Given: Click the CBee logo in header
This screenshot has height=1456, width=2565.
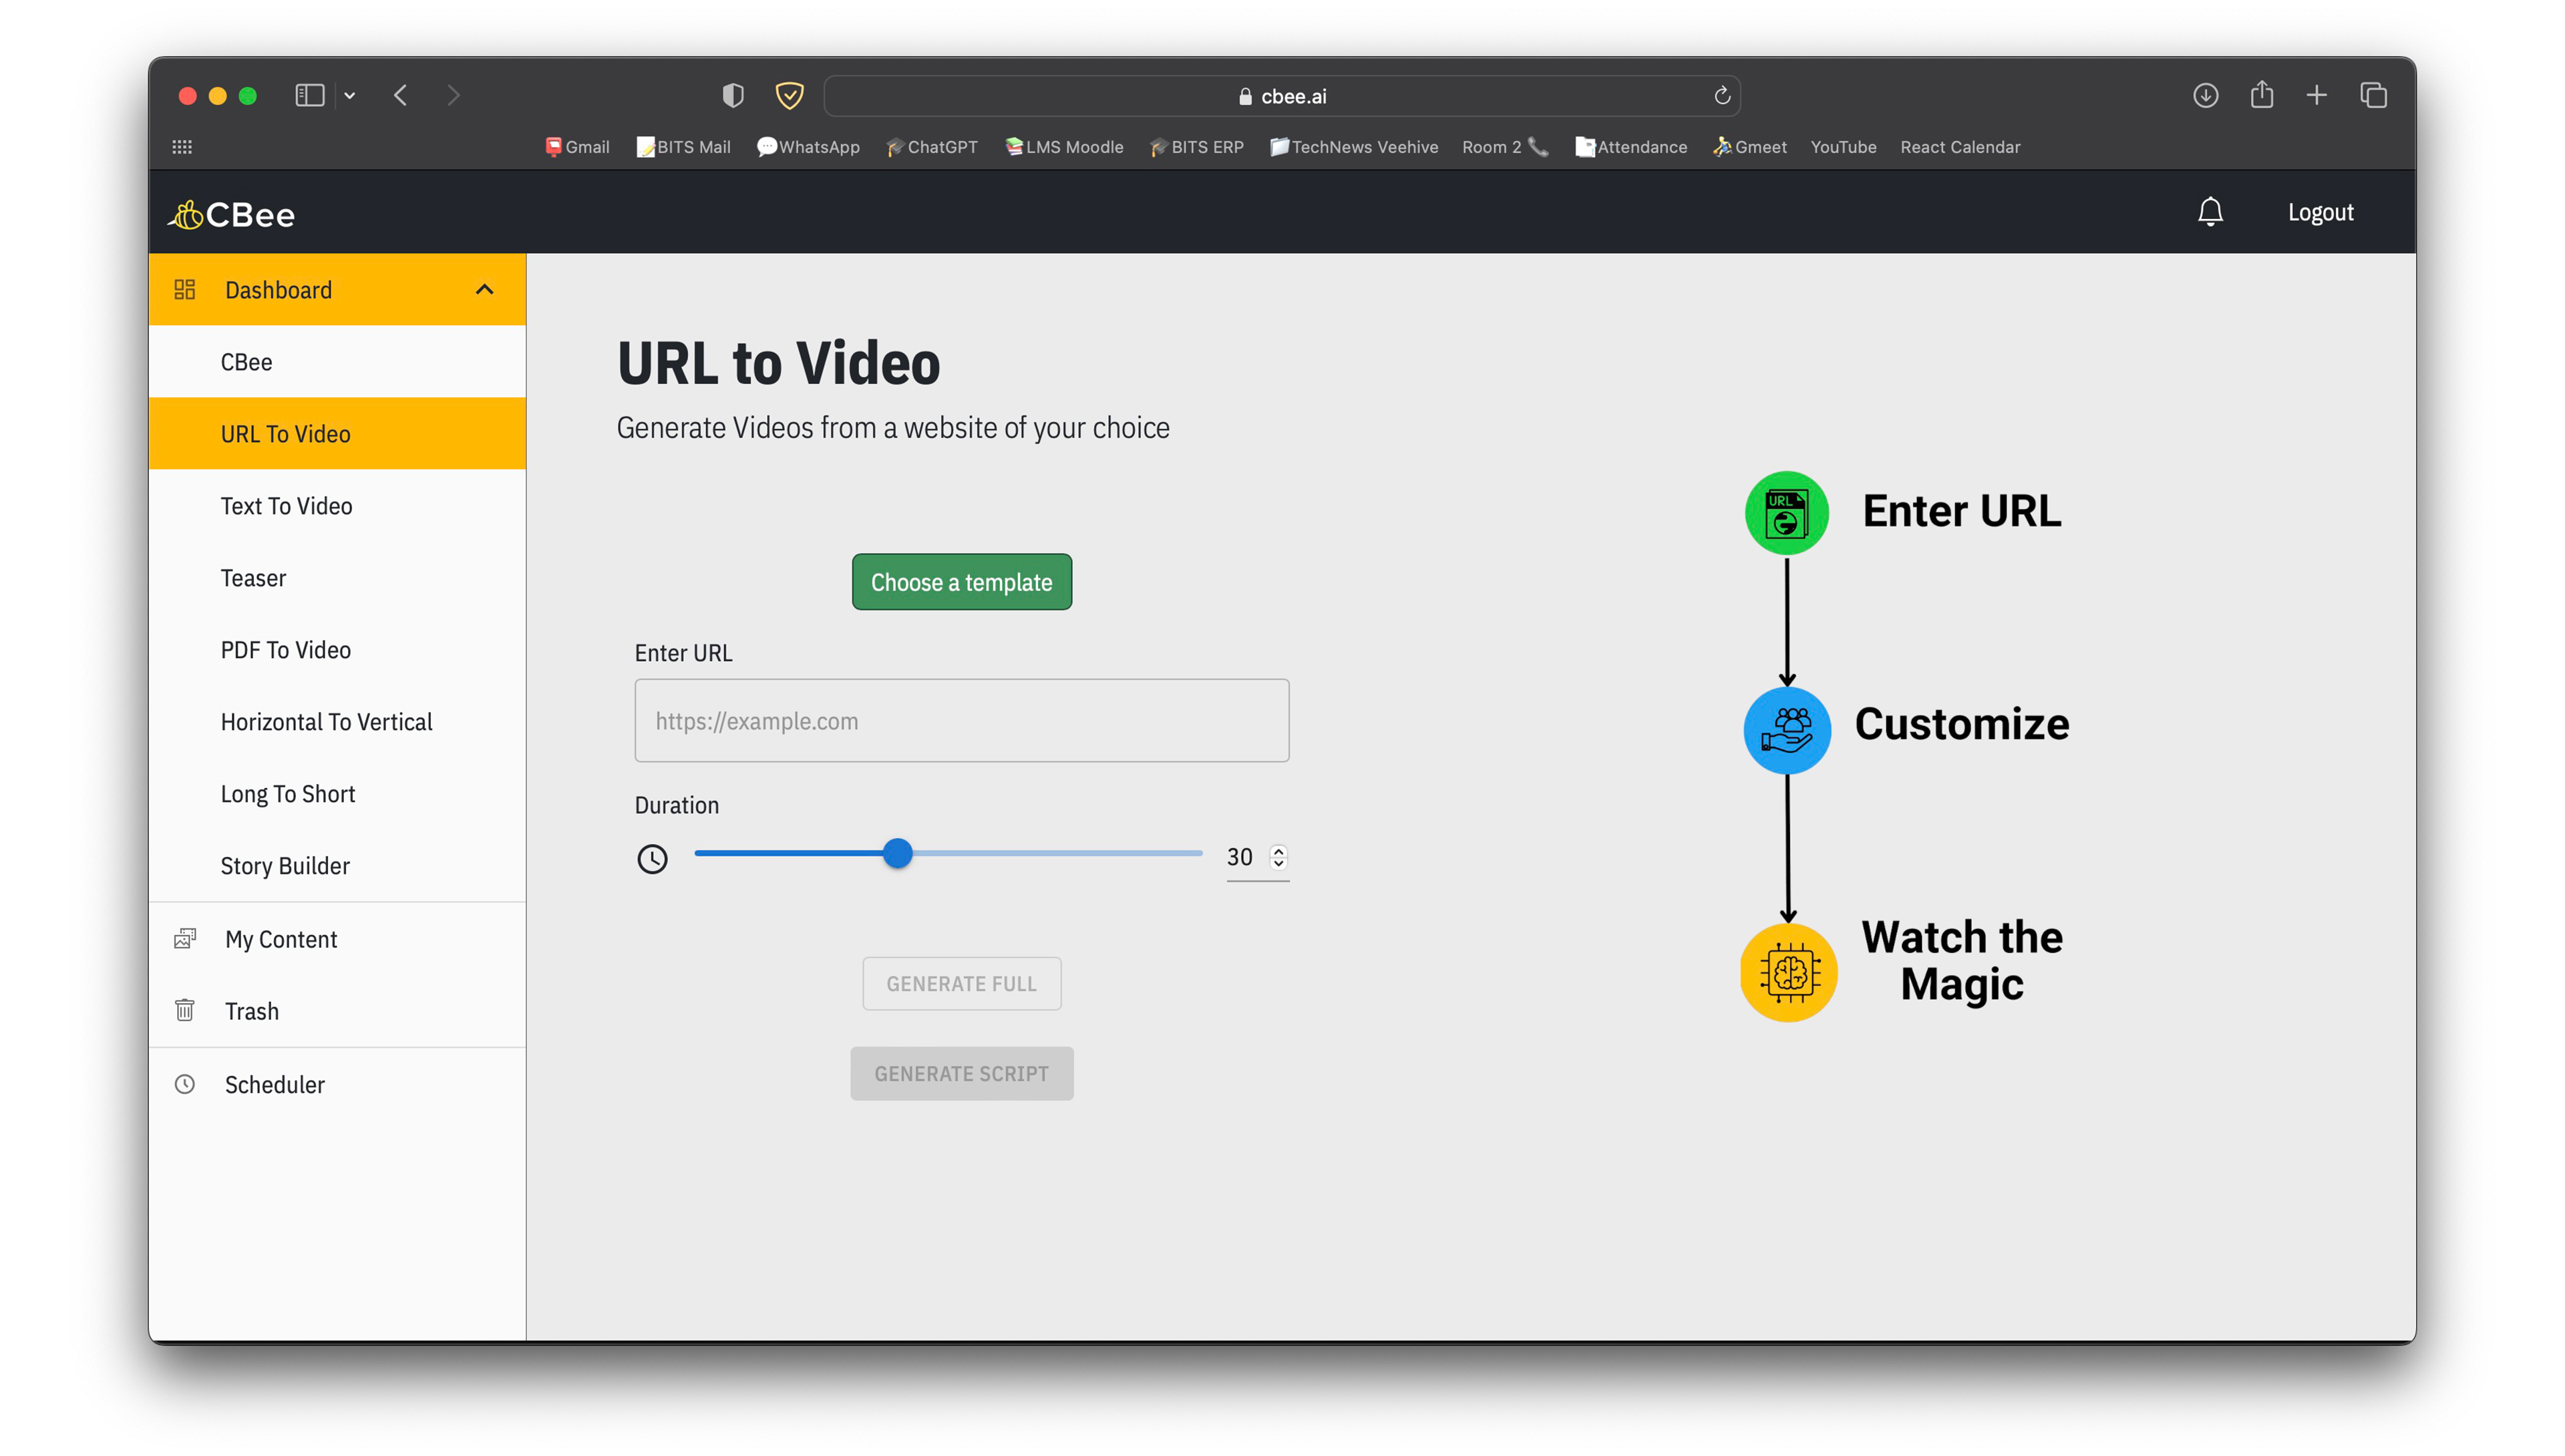Looking at the screenshot, I should point(231,214).
